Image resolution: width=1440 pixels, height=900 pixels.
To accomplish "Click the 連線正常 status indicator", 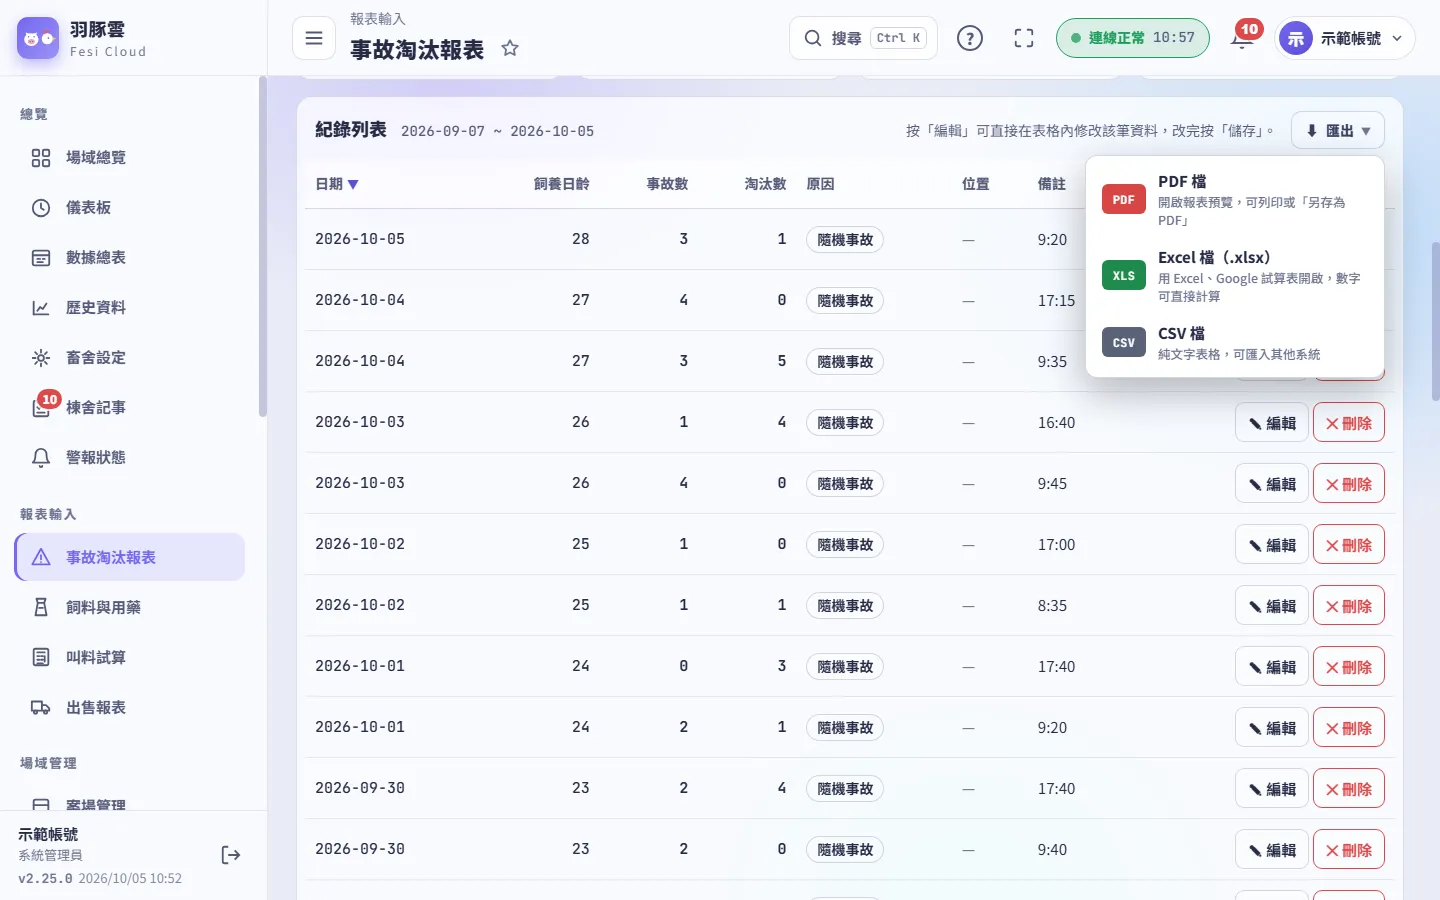I will pos(1133,38).
